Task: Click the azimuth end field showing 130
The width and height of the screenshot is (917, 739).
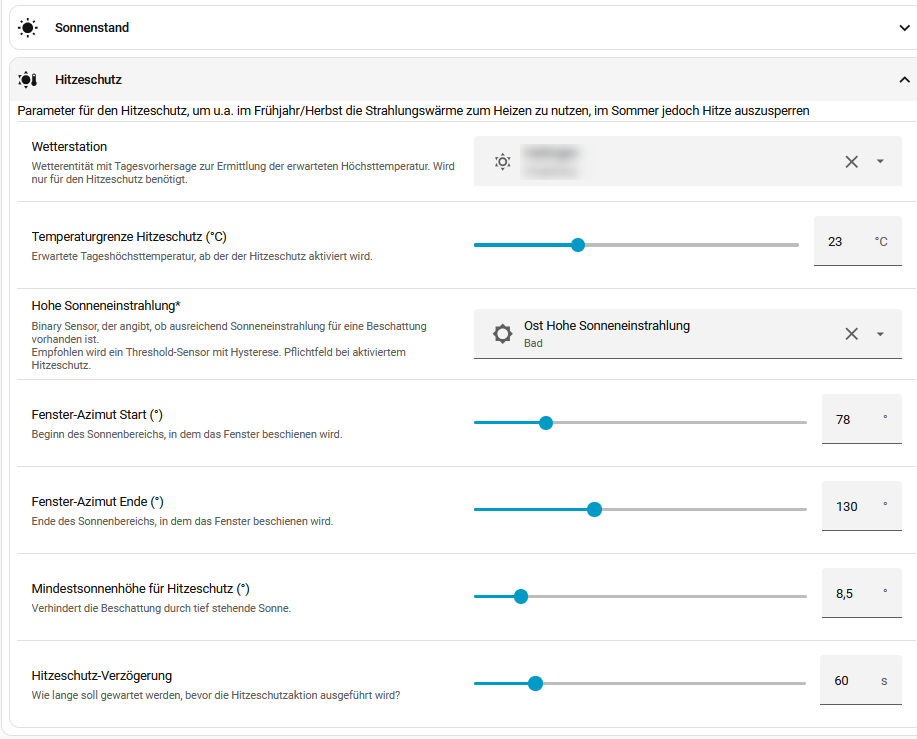Action: pos(861,506)
